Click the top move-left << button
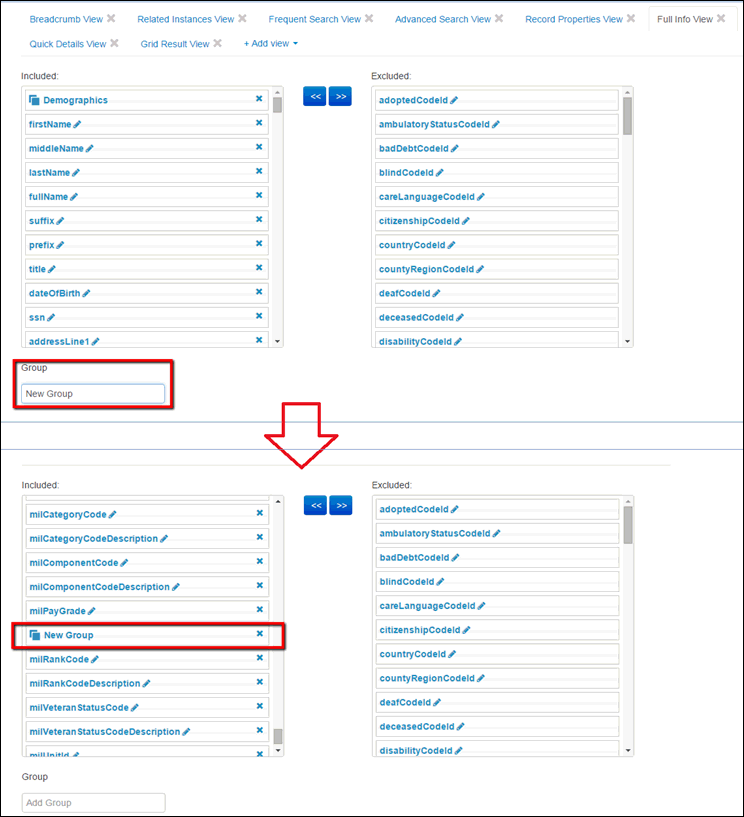This screenshot has width=744, height=817. click(x=315, y=97)
